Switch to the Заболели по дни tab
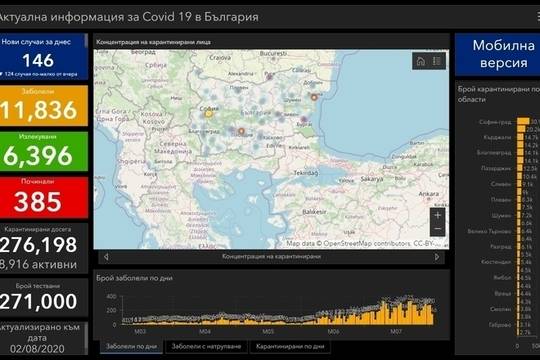The height and width of the screenshot is (360, 540). tap(131, 347)
